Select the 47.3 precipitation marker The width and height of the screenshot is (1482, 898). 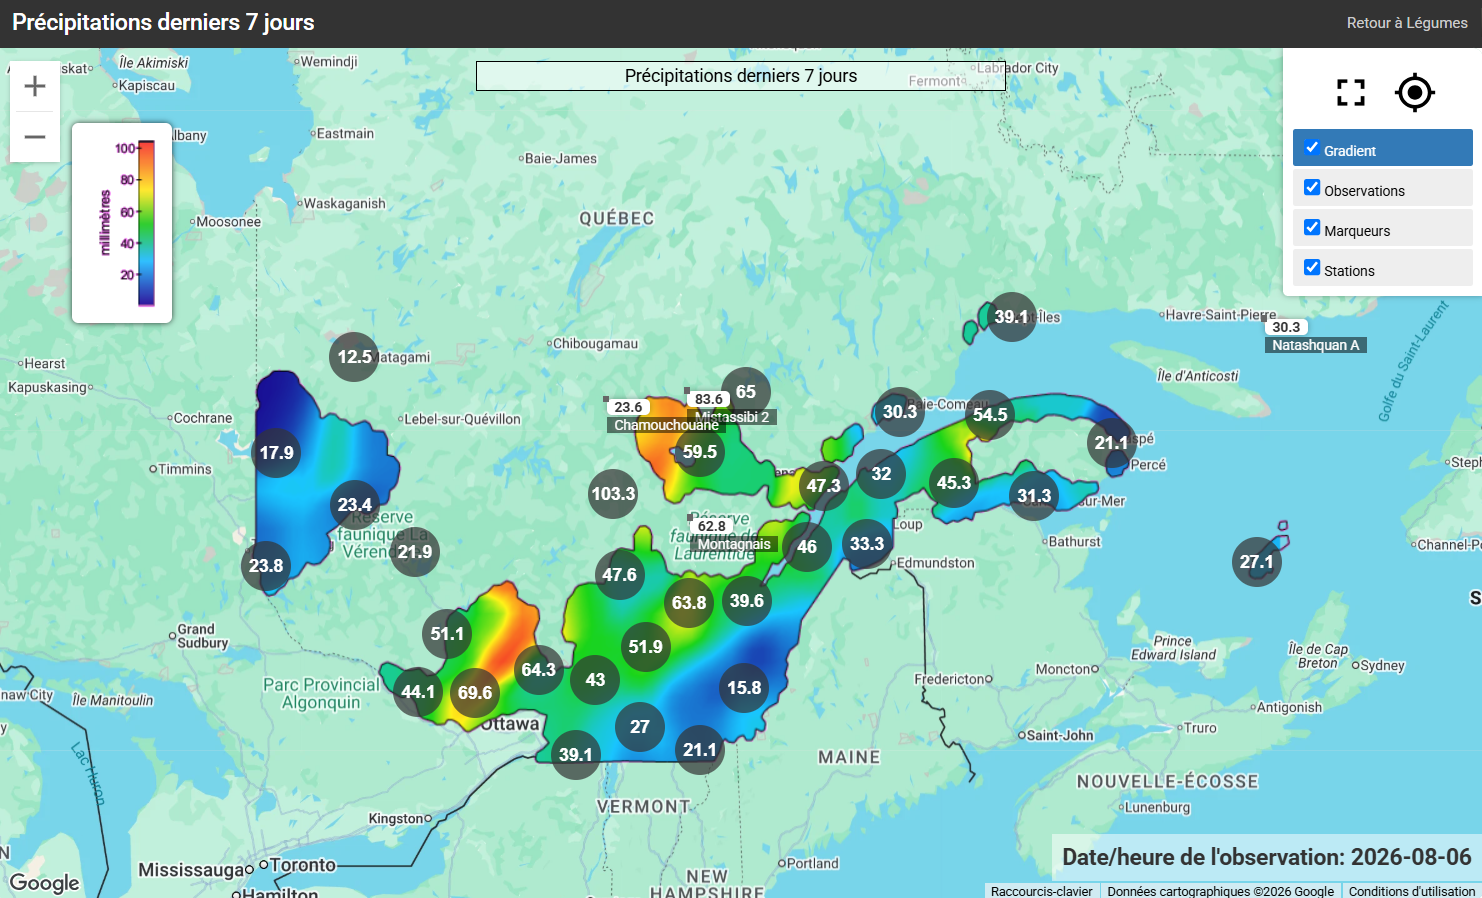[x=824, y=486]
